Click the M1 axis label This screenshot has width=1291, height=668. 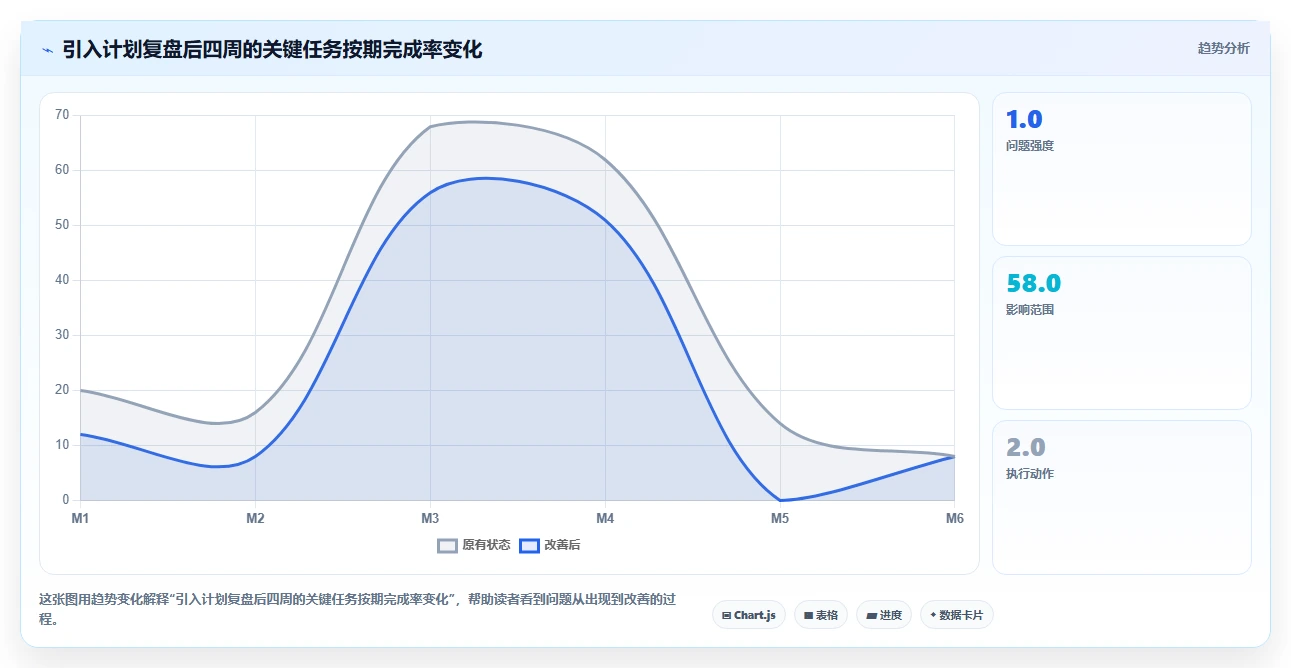[80, 518]
